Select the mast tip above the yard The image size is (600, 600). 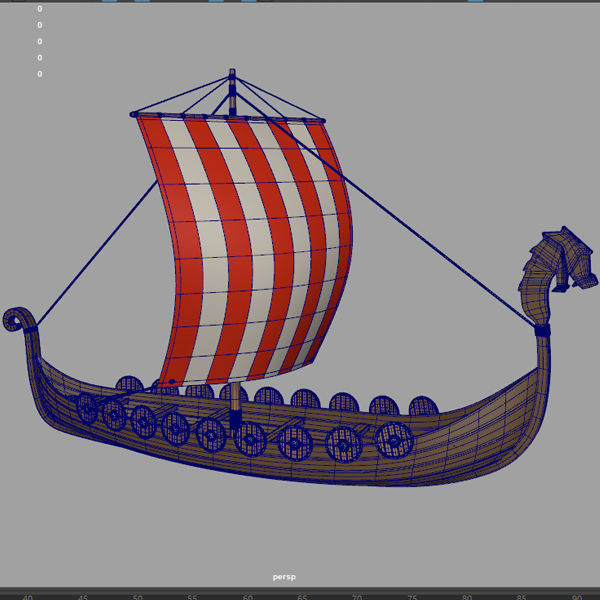[232, 90]
